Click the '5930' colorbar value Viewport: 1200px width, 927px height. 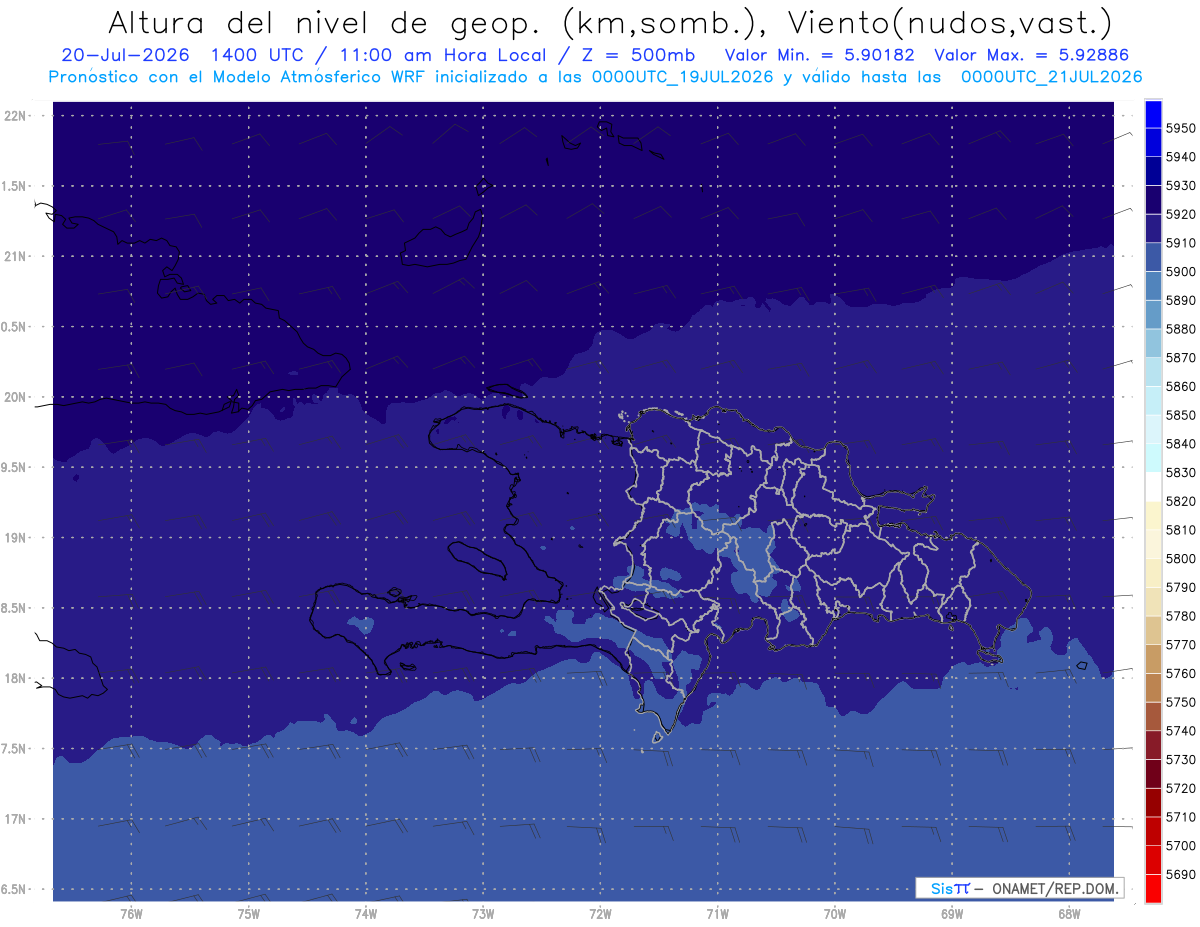click(1181, 186)
